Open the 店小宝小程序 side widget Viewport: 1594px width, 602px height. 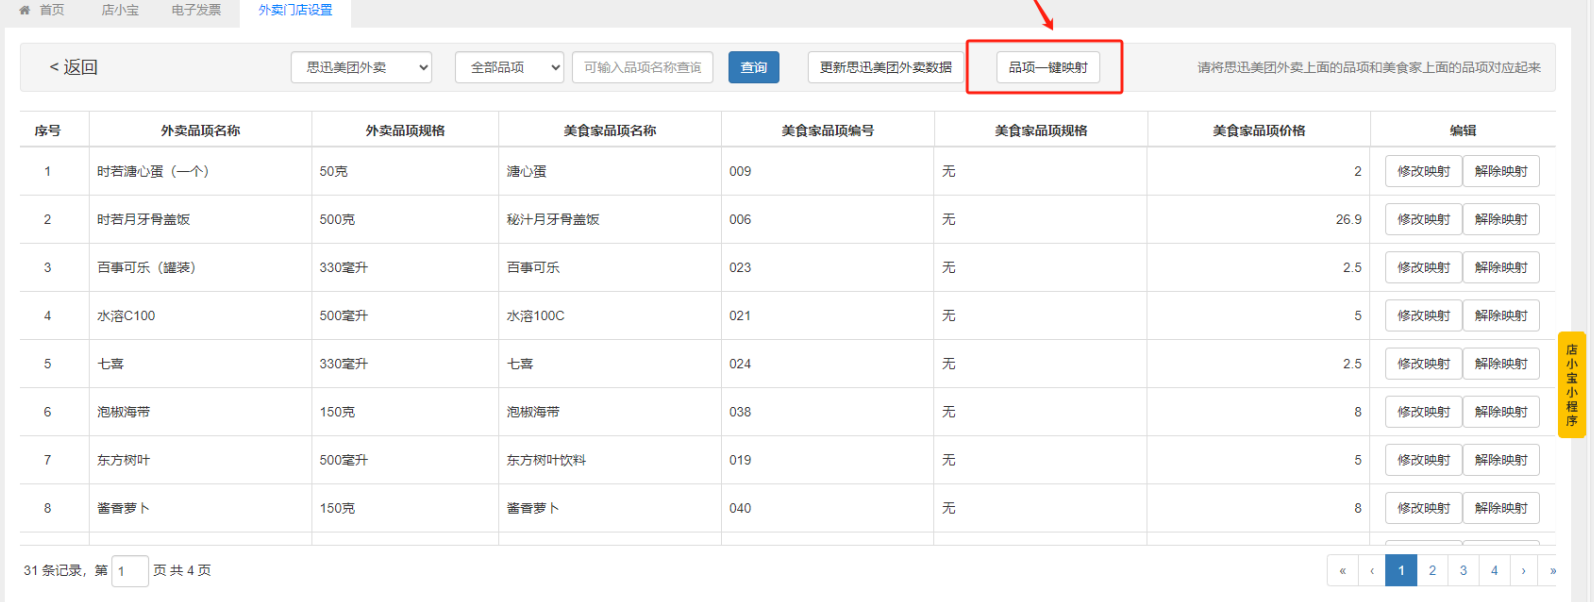(1572, 385)
